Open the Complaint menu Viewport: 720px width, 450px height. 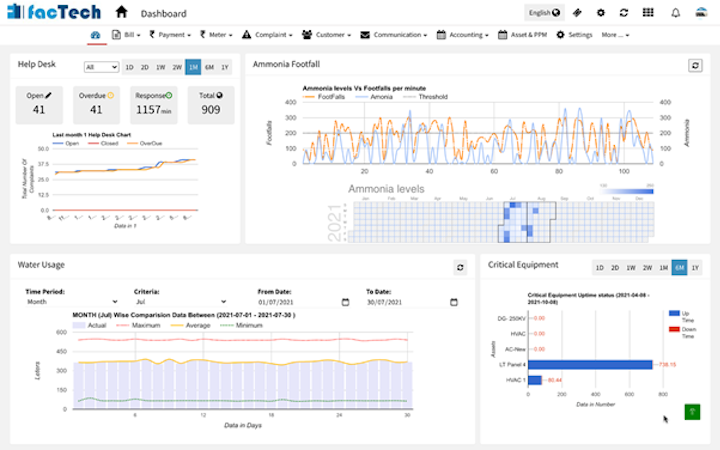click(267, 35)
